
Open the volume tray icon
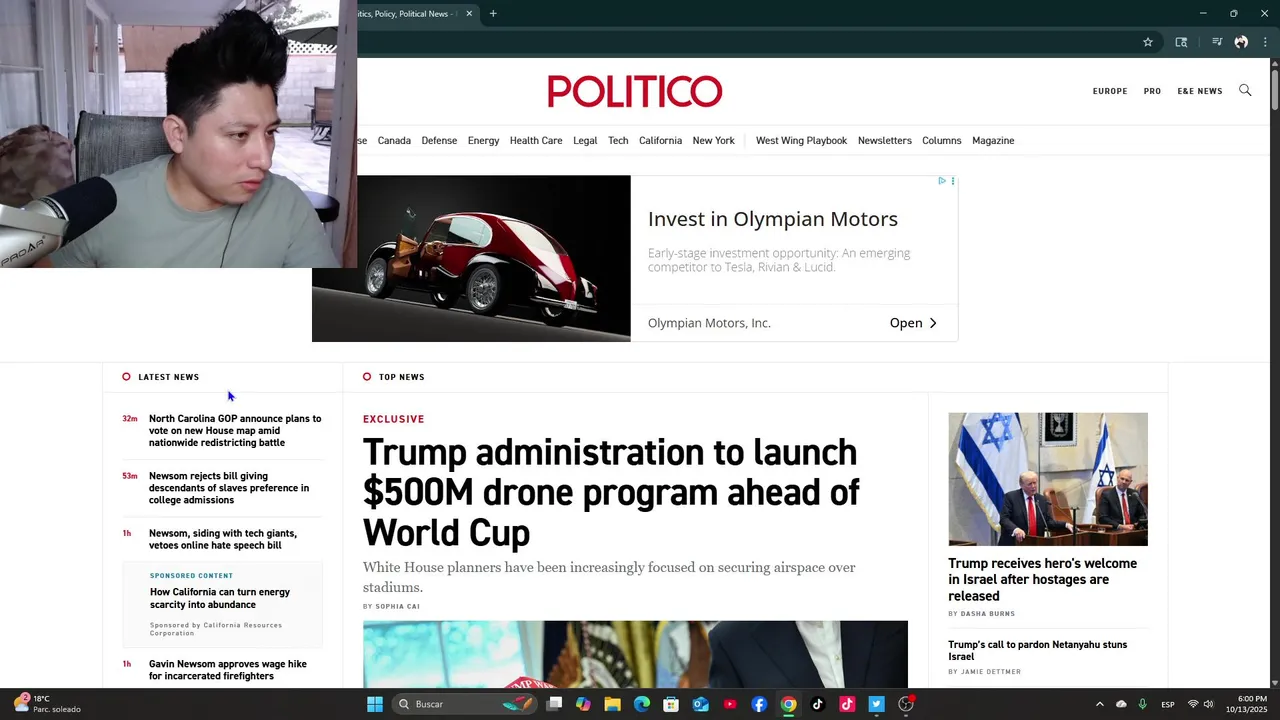pyautogui.click(x=1209, y=704)
